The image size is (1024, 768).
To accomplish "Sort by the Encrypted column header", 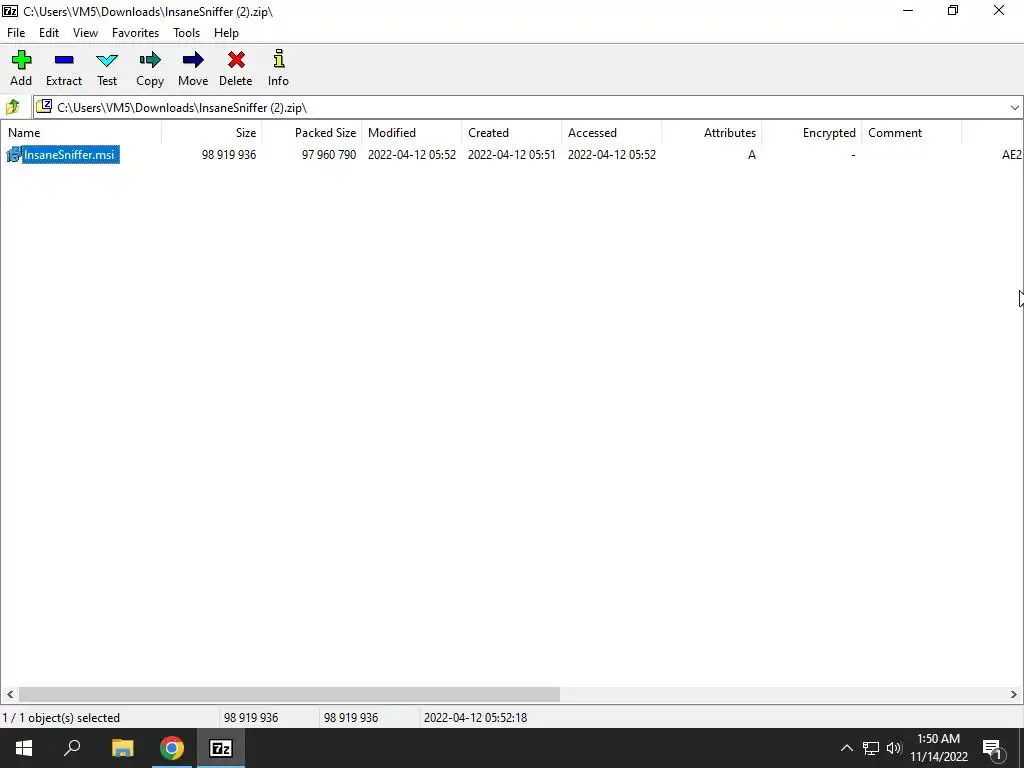I will tap(811, 133).
